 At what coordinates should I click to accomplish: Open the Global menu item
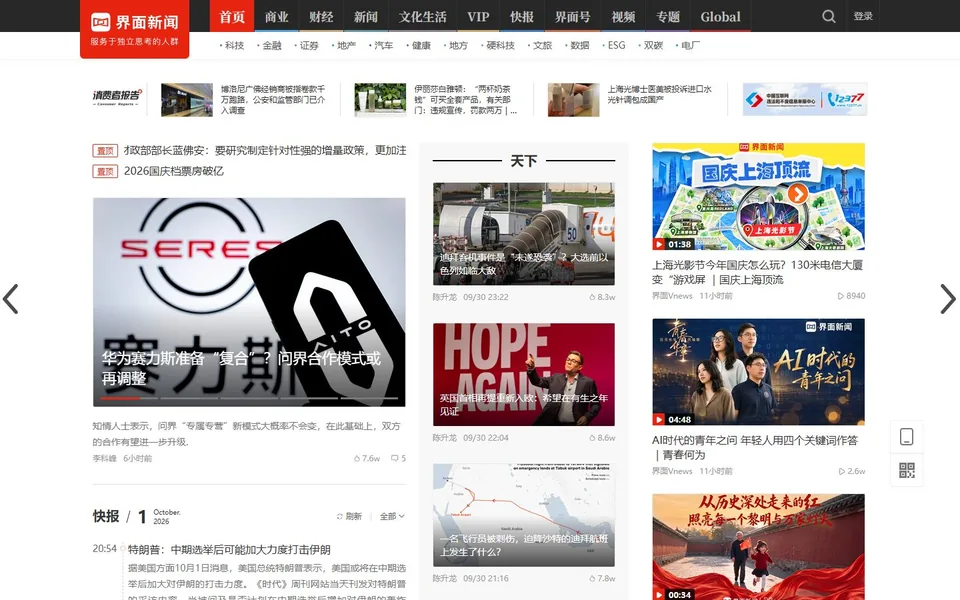[x=721, y=17]
